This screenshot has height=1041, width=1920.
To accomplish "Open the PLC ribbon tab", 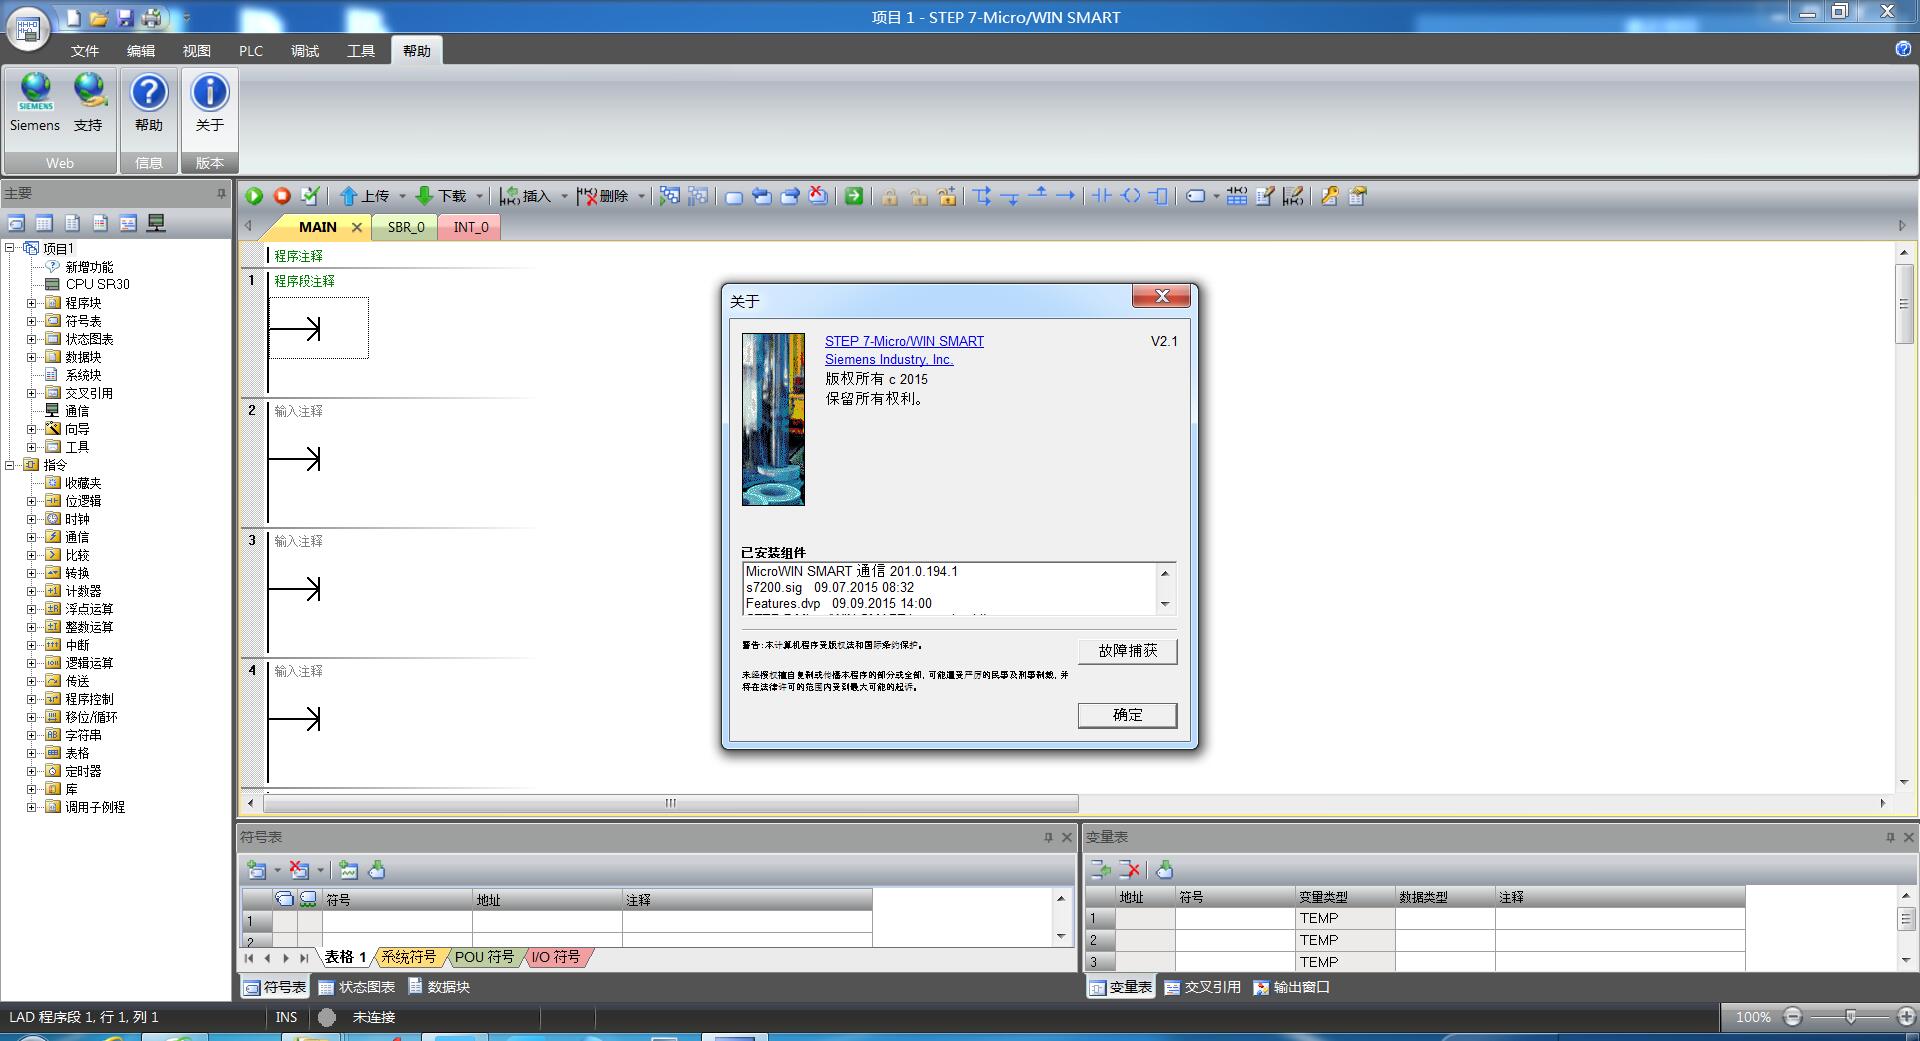I will (251, 51).
